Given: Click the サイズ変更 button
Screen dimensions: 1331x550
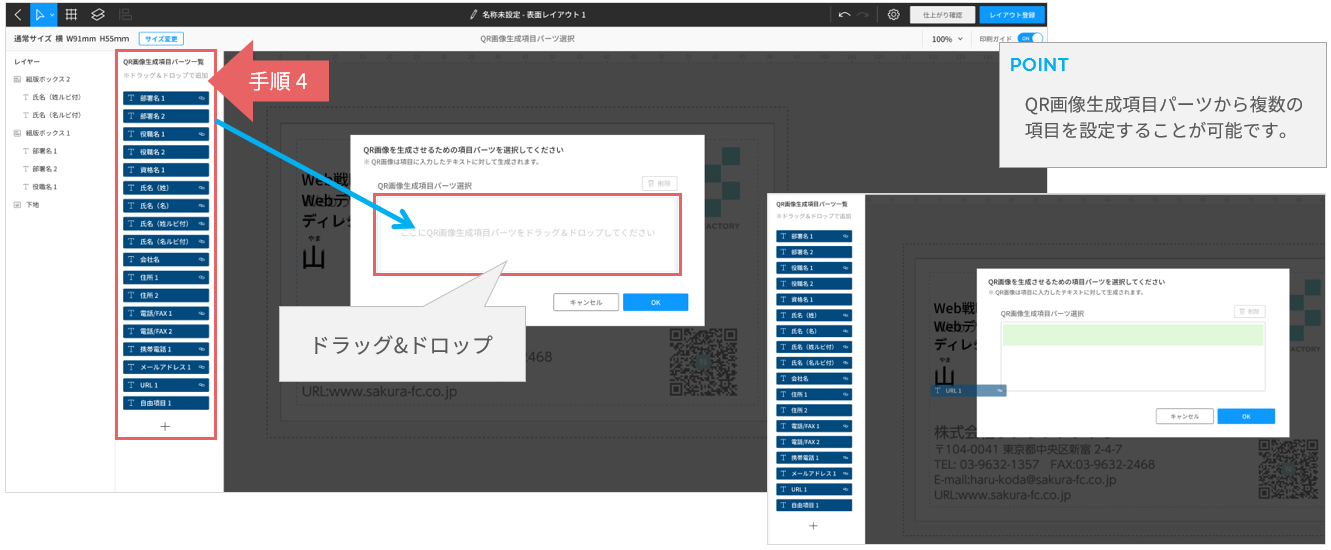Looking at the screenshot, I should click(161, 39).
